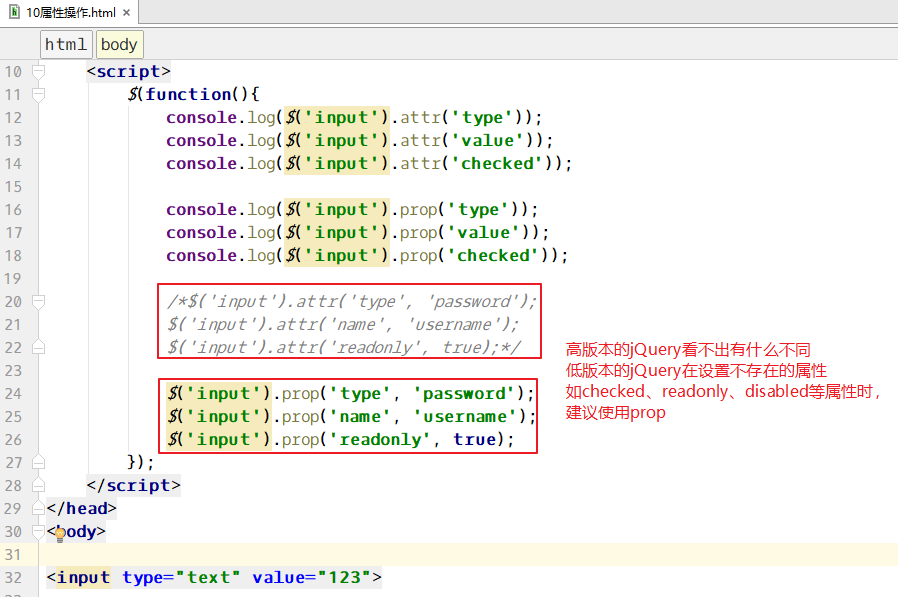The width and height of the screenshot is (898, 597).
Task: Click 'username' string on line 25
Action: (464, 417)
